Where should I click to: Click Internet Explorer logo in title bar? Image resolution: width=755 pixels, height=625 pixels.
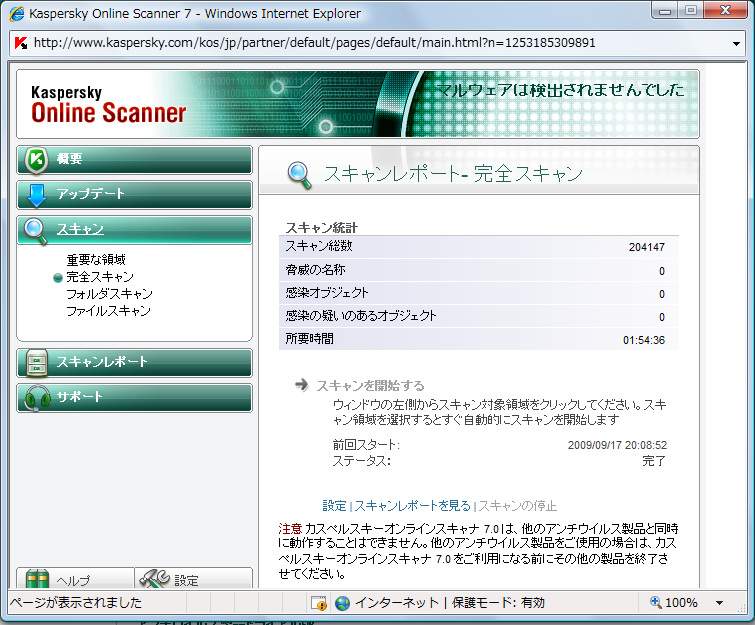point(17,13)
